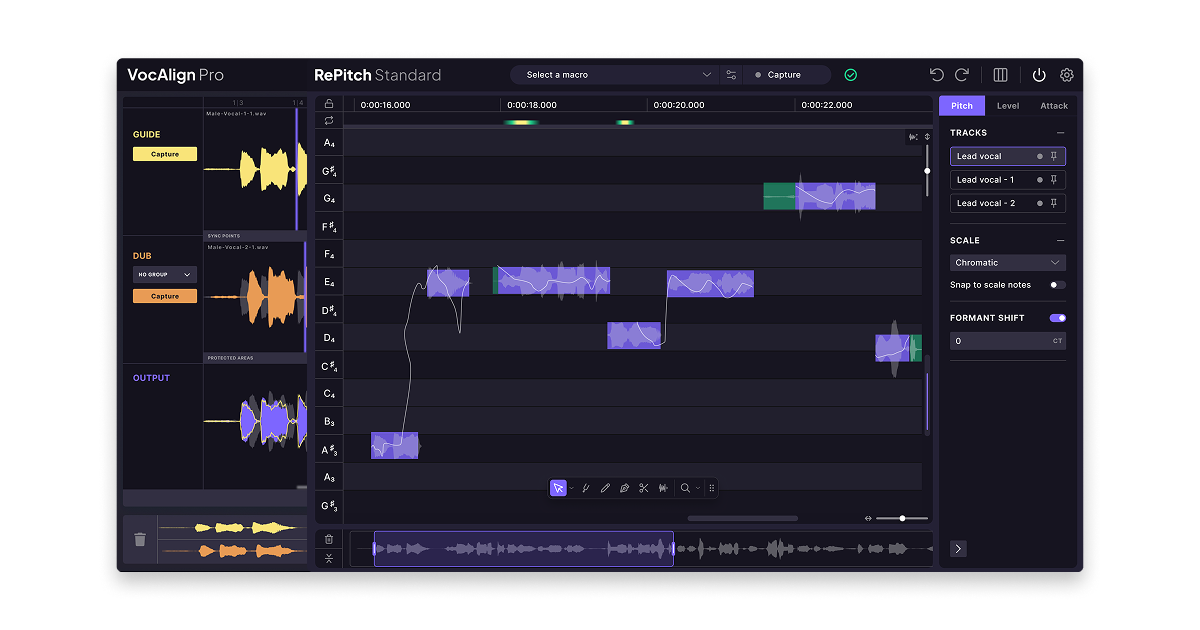1200x630 pixels.
Task: Switch to the Pitch tab
Action: click(x=962, y=105)
